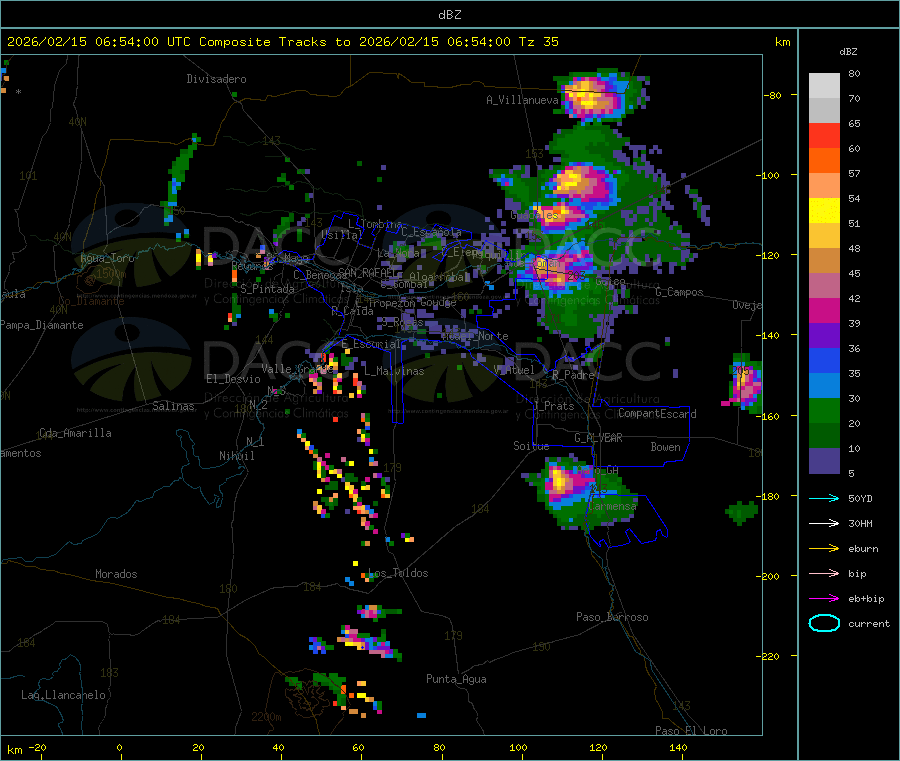Click the cyan 50YD arrow in legend

point(824,498)
